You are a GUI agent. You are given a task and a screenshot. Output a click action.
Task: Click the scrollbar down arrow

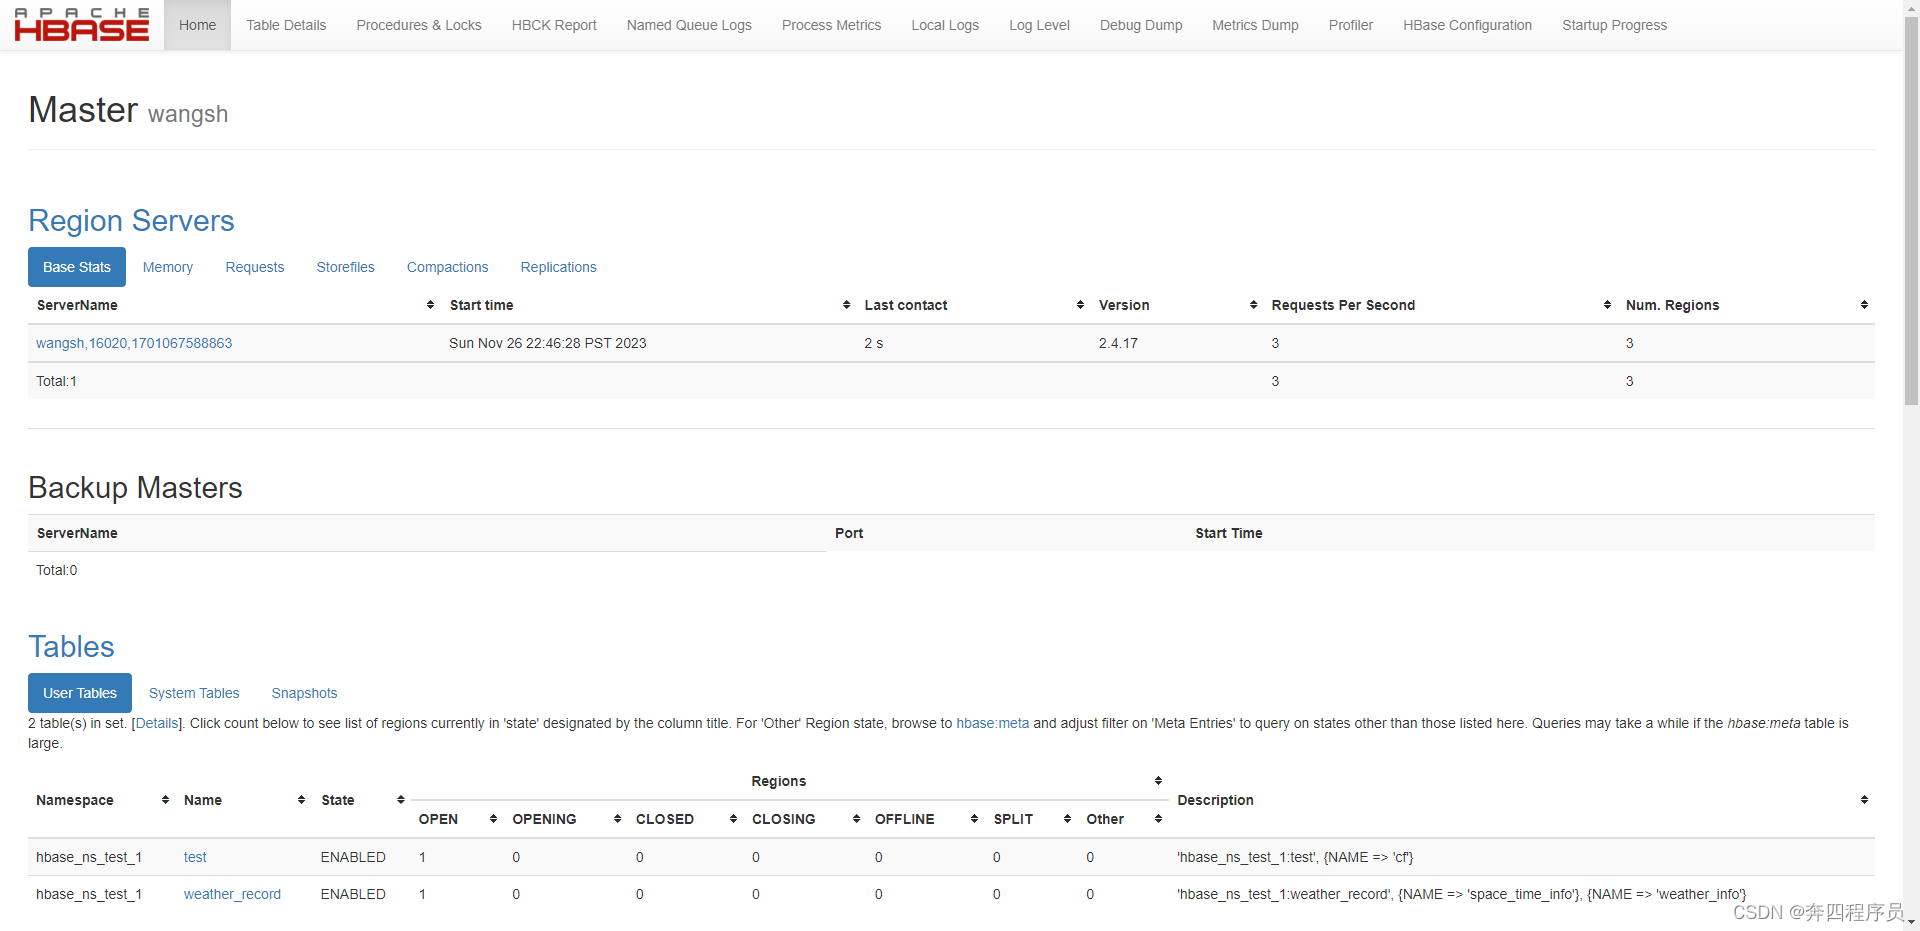[x=1911, y=922]
